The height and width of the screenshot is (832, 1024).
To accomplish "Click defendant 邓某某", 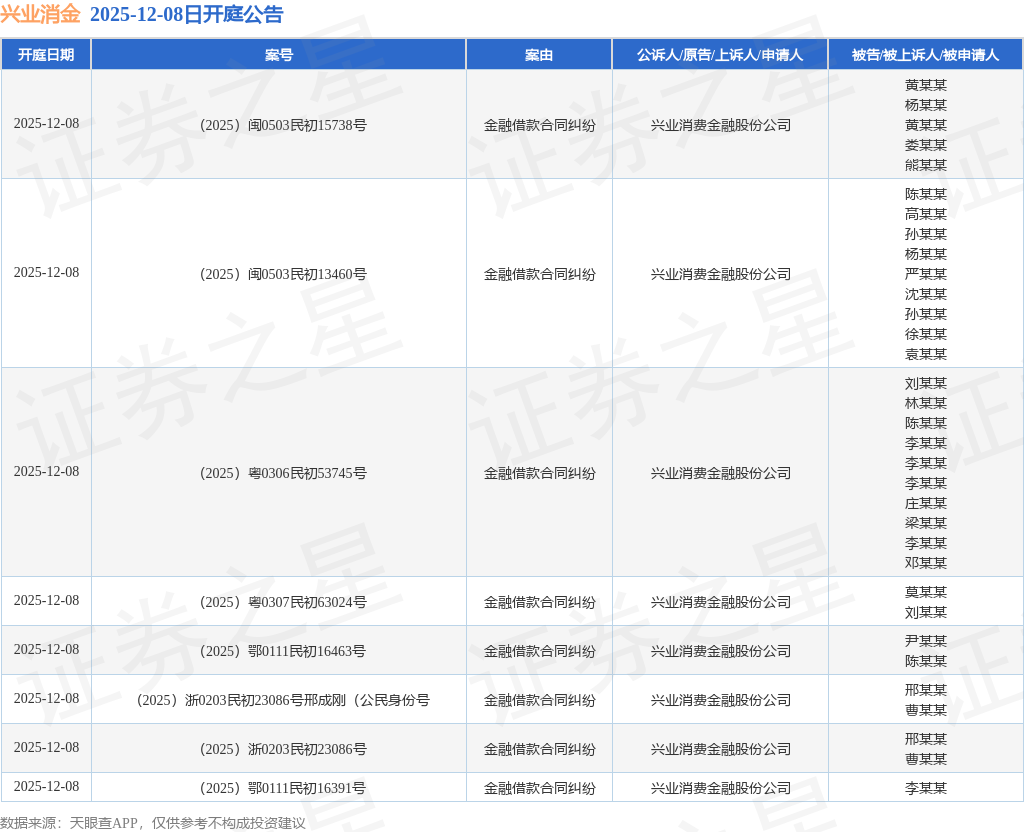I will tap(925, 563).
